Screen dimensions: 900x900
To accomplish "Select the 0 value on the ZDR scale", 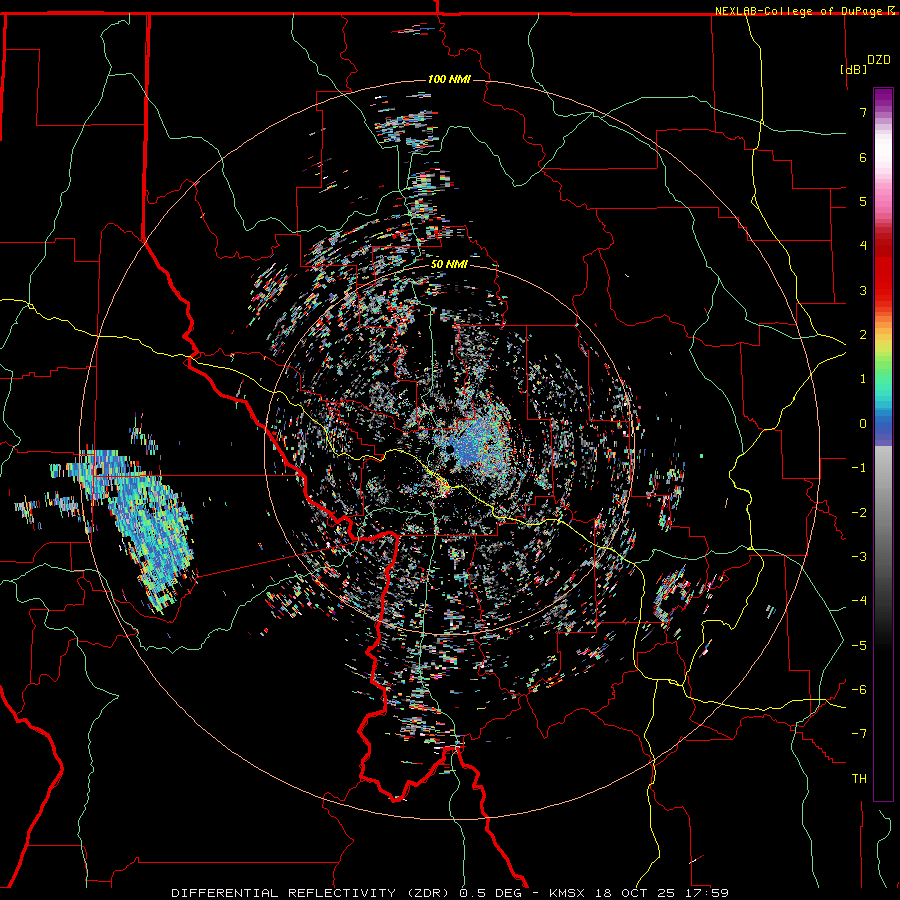I will coord(863,424).
